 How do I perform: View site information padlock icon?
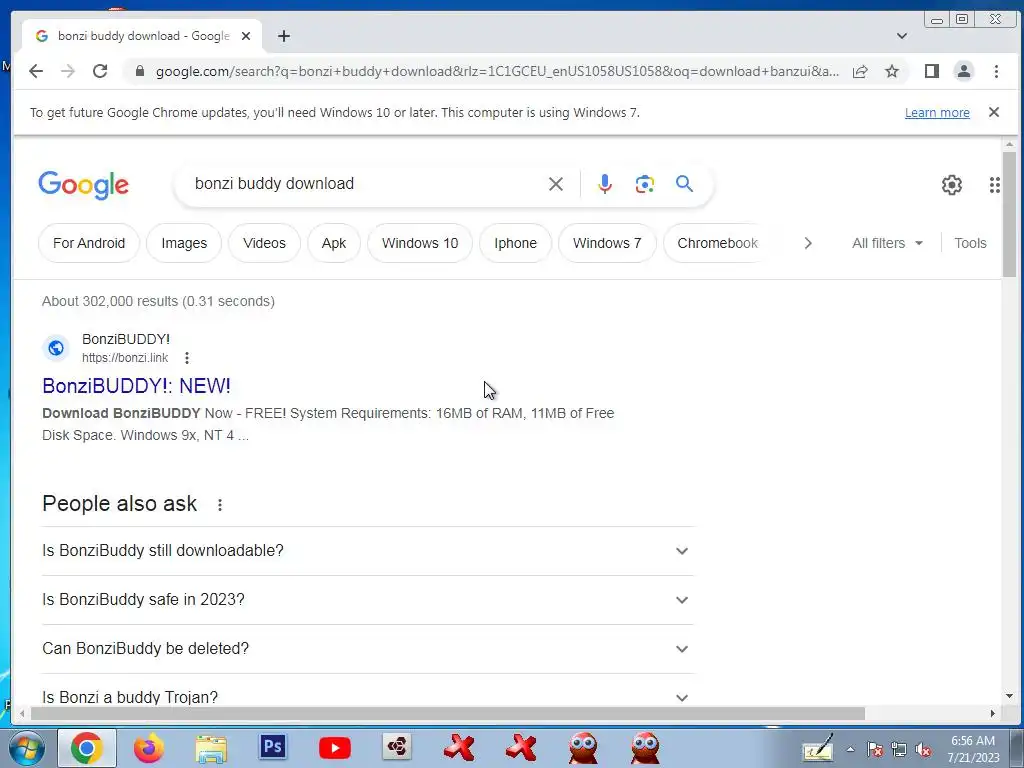click(139, 71)
